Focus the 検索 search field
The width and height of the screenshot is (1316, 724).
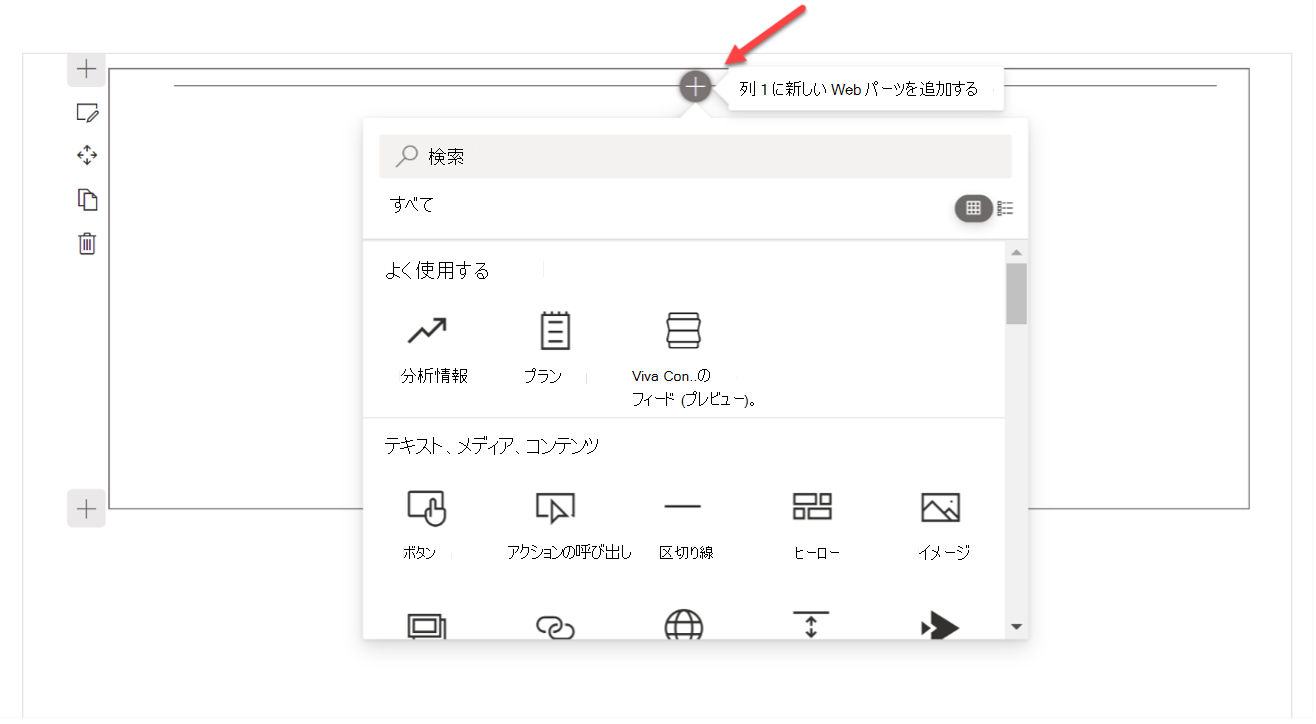(695, 156)
